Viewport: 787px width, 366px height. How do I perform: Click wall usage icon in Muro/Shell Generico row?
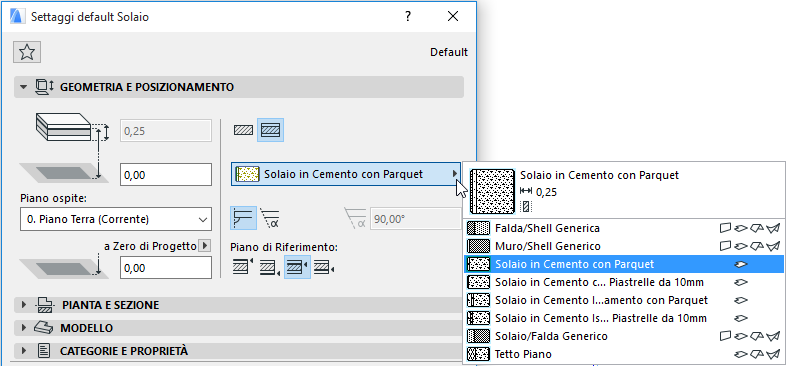[725, 247]
